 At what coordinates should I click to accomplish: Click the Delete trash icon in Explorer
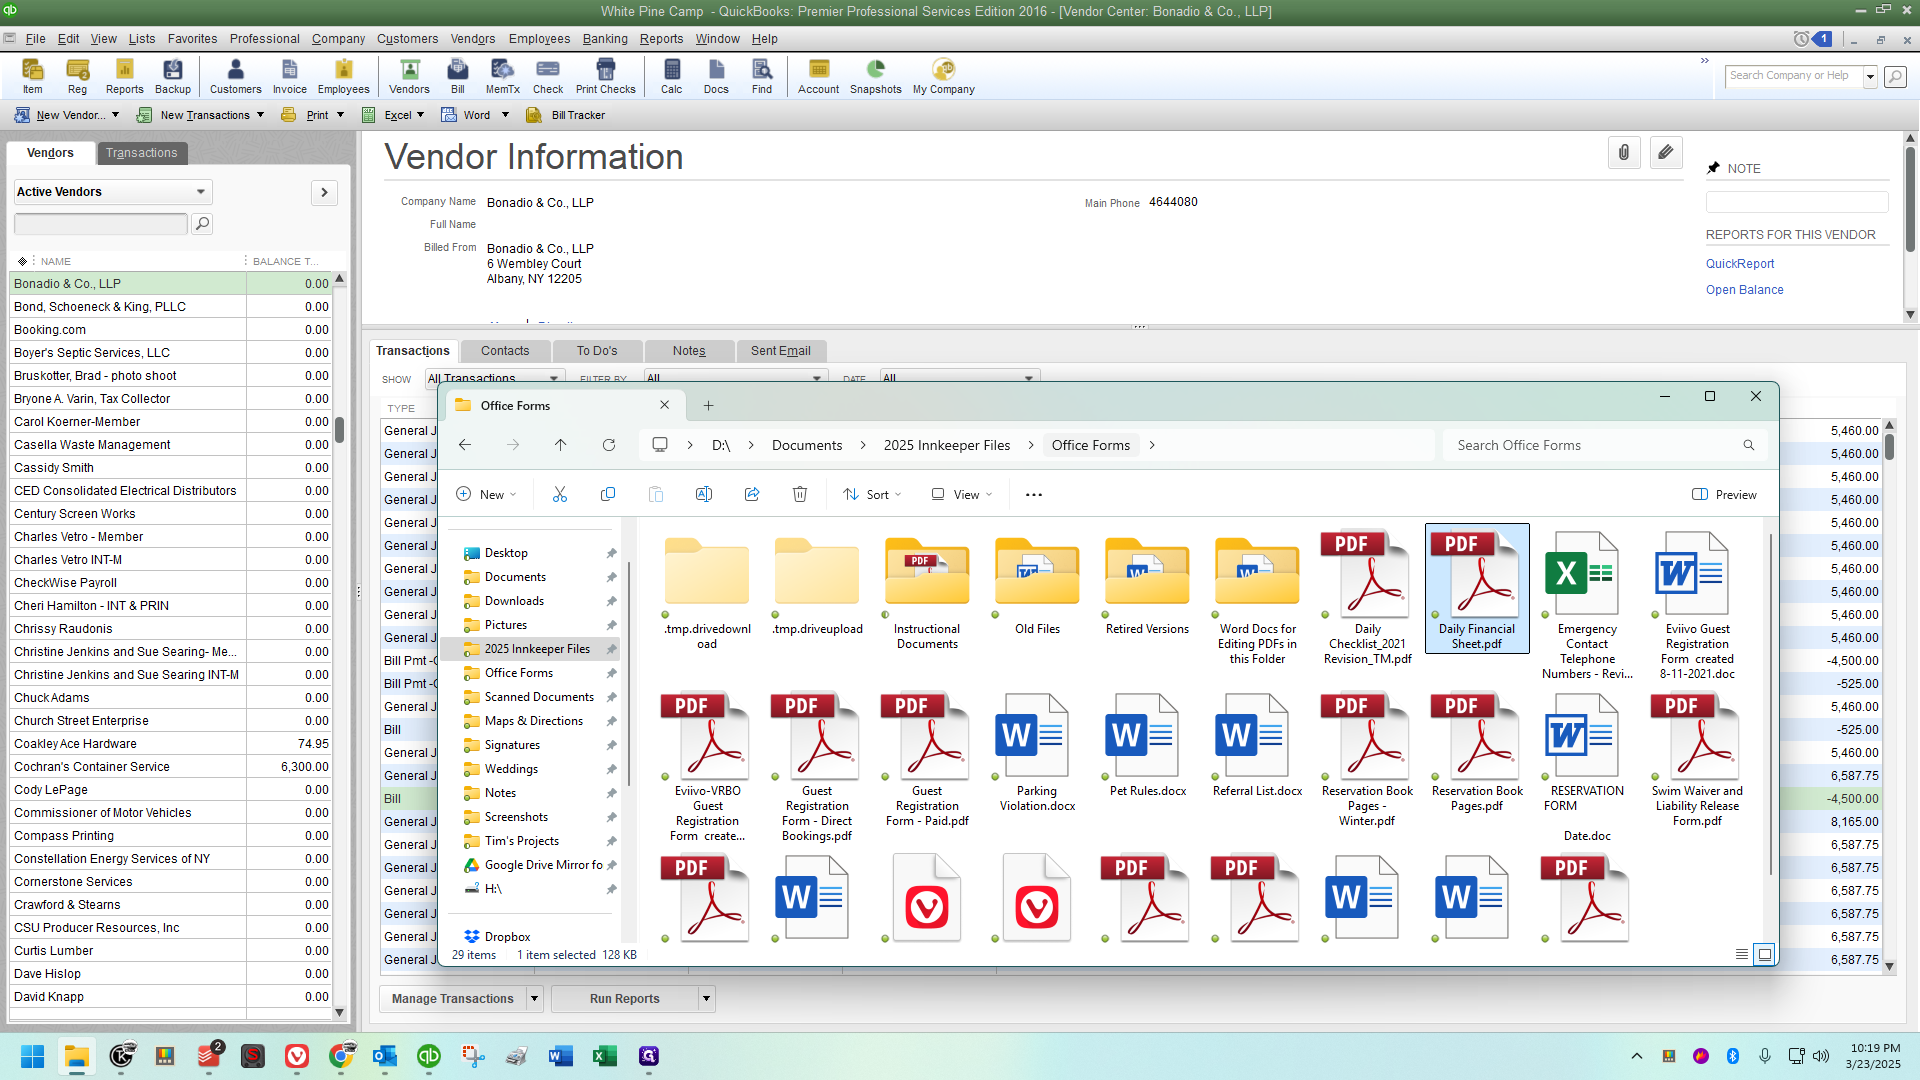799,494
